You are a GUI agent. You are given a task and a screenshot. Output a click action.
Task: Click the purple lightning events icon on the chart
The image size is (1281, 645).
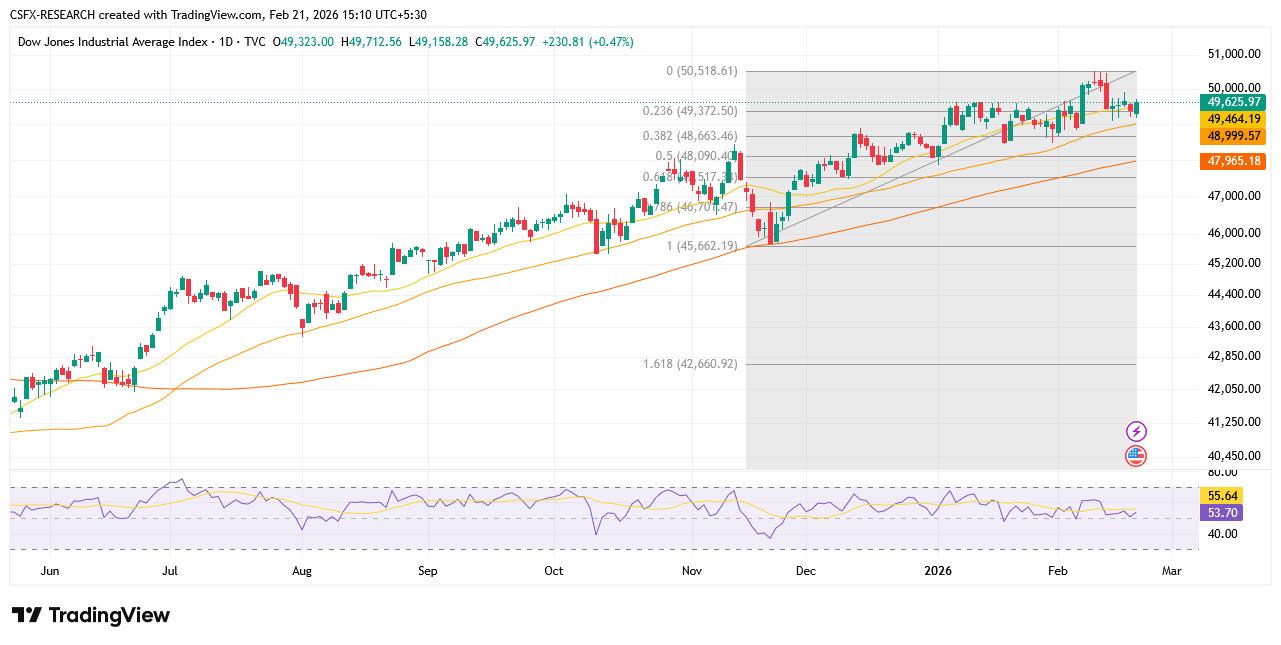pos(1136,430)
